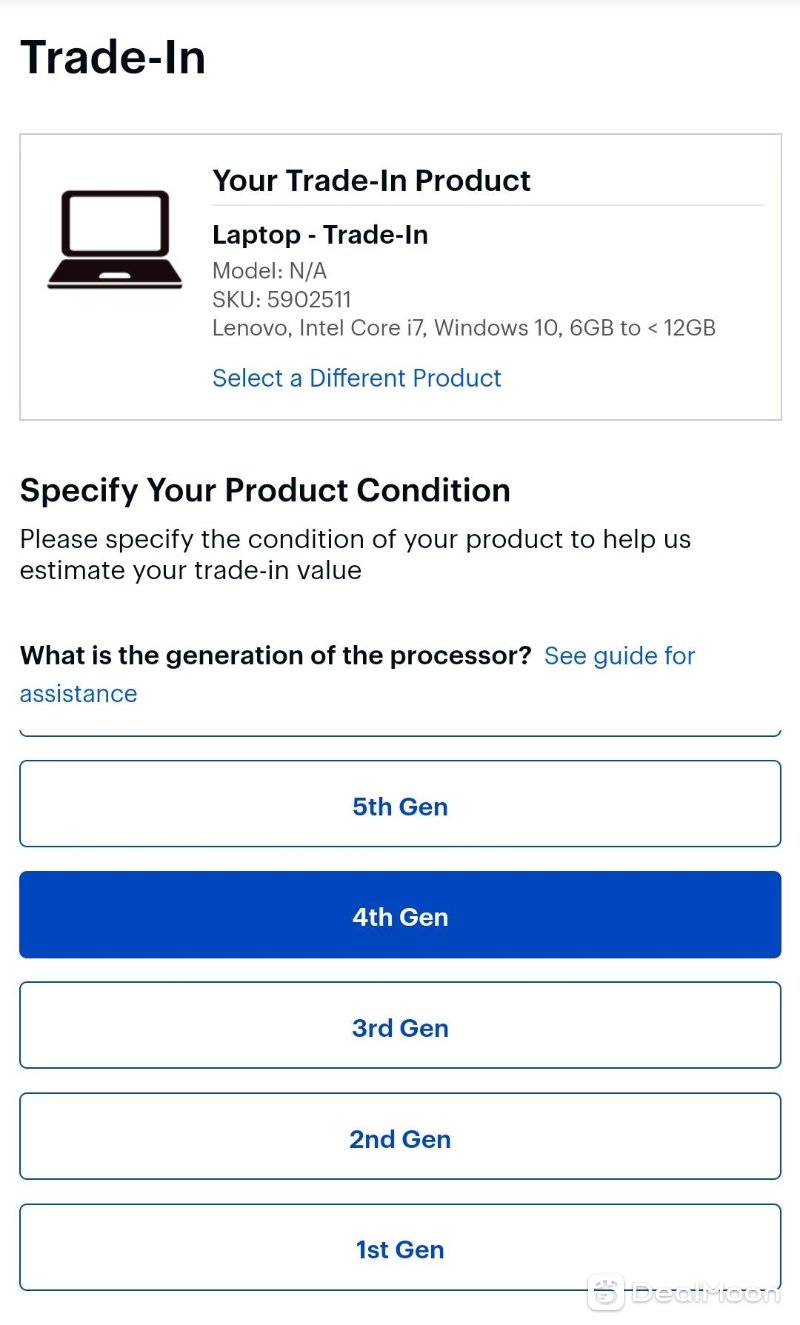Viewport: 800px width, 1325px height.
Task: Click the Specify Your Product Condition heading
Action: 265,491
